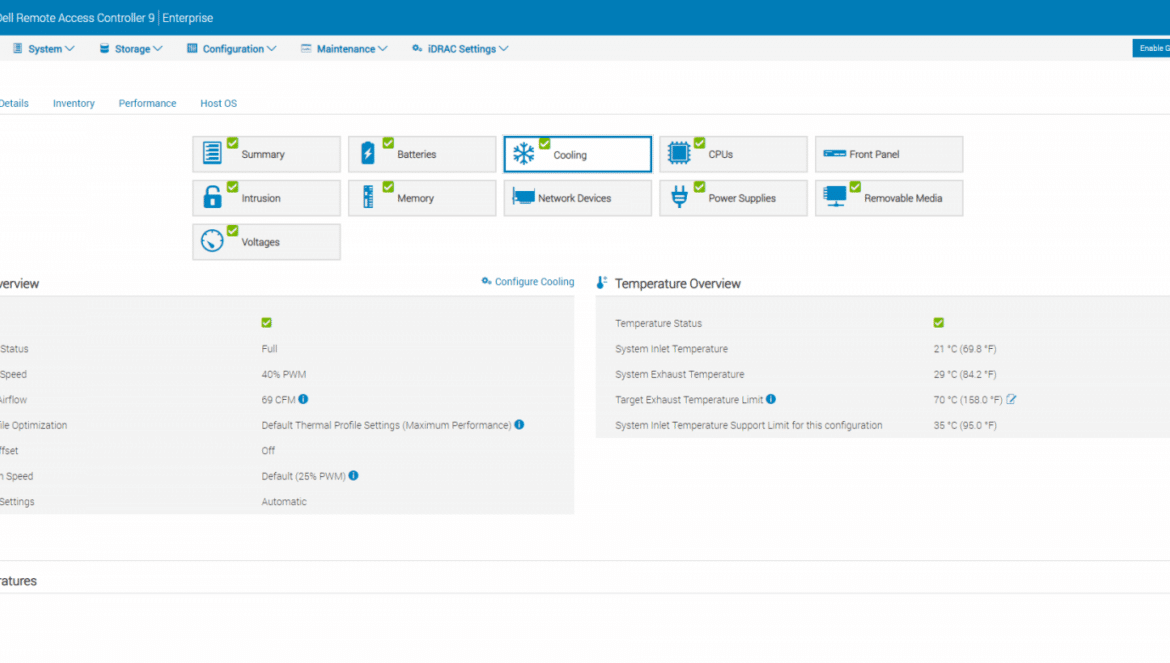The width and height of the screenshot is (1170, 663).
Task: Edit the target exhaust limit pencil icon
Action: [1011, 399]
